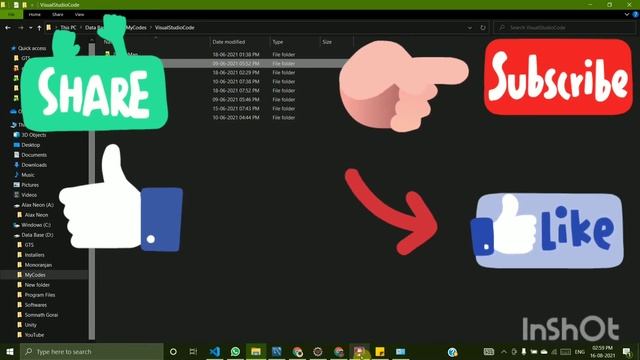Open Explorer help question mark icon
Viewport: 640px width, 360px height.
636,14
